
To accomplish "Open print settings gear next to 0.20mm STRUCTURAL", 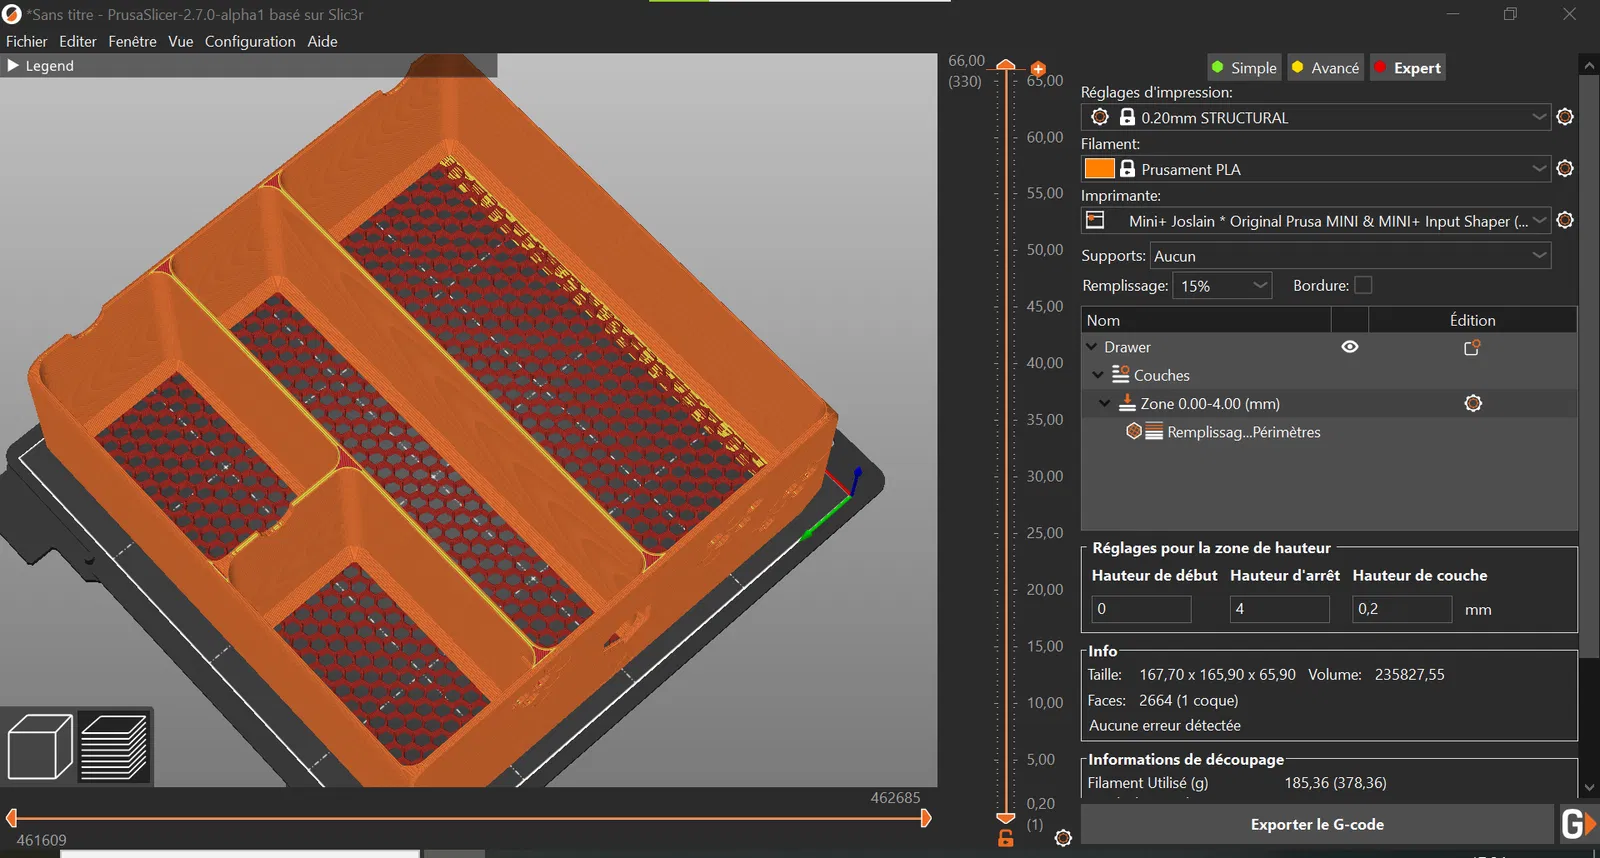I will [1565, 117].
